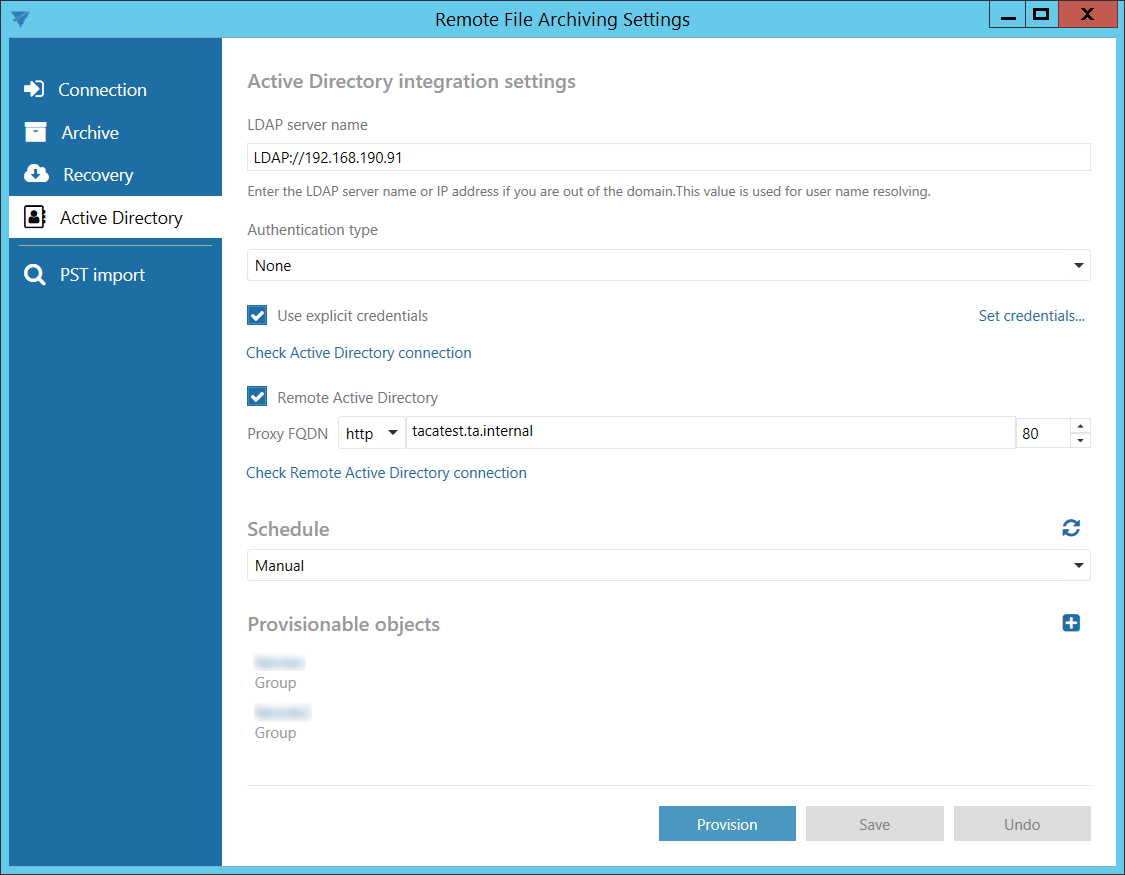The height and width of the screenshot is (875, 1125).
Task: Click Check Remote Active Directory connection
Action: click(x=386, y=473)
